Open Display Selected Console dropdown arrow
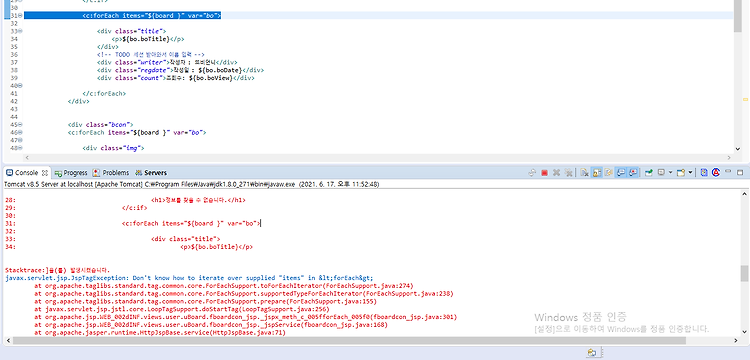This screenshot has height=360, width=750. pos(670,172)
